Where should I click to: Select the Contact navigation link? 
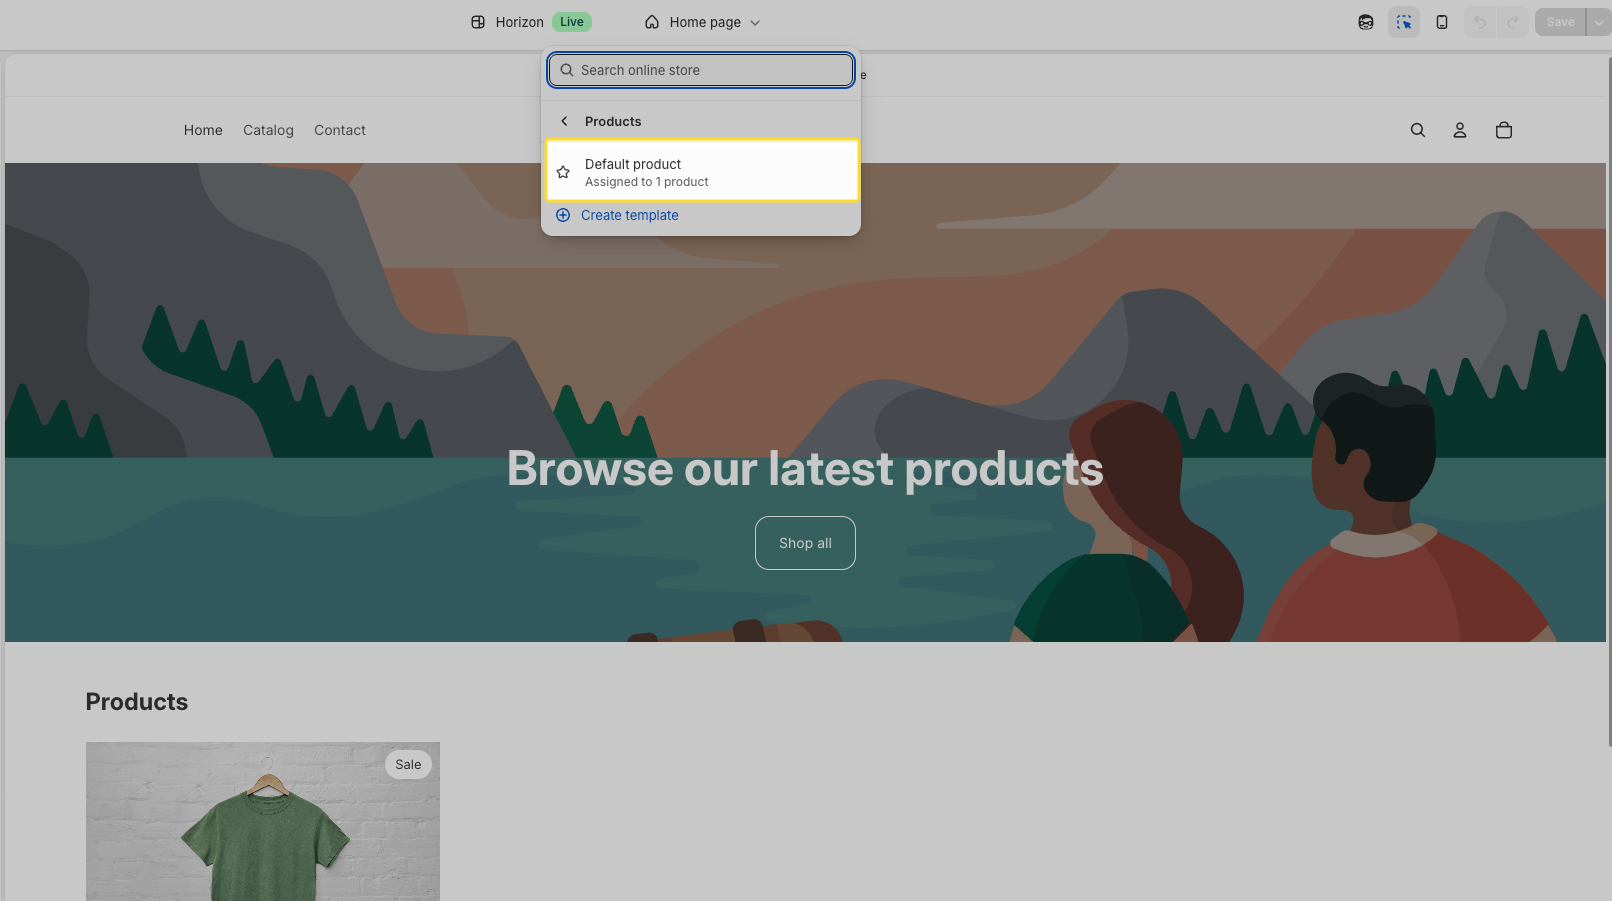[x=339, y=130]
